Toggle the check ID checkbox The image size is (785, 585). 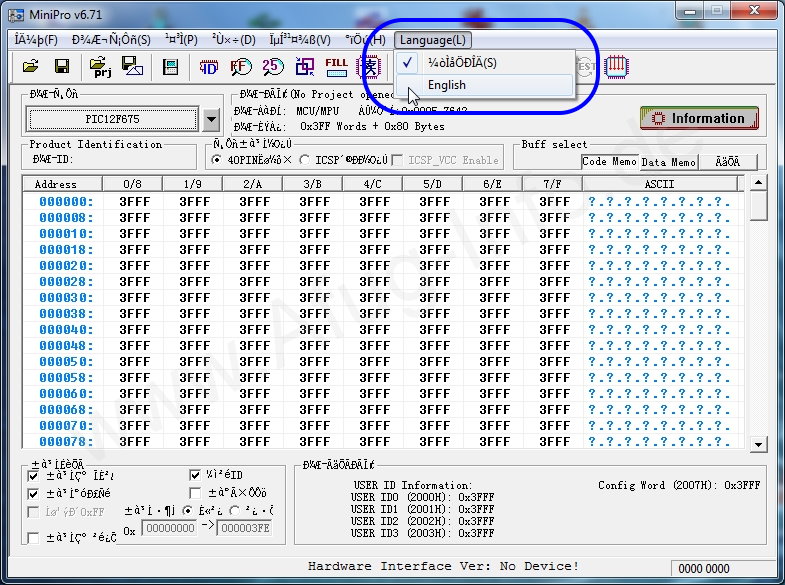tap(195, 474)
